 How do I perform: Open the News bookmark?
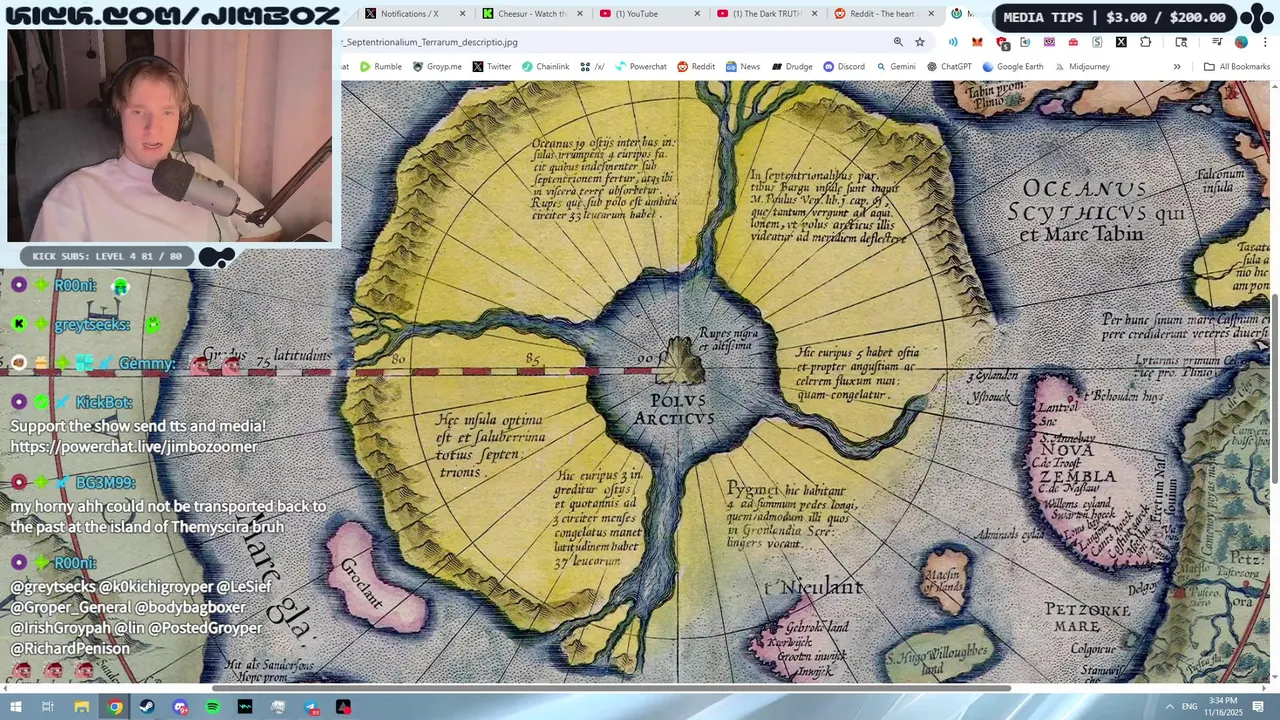pyautogui.click(x=743, y=67)
